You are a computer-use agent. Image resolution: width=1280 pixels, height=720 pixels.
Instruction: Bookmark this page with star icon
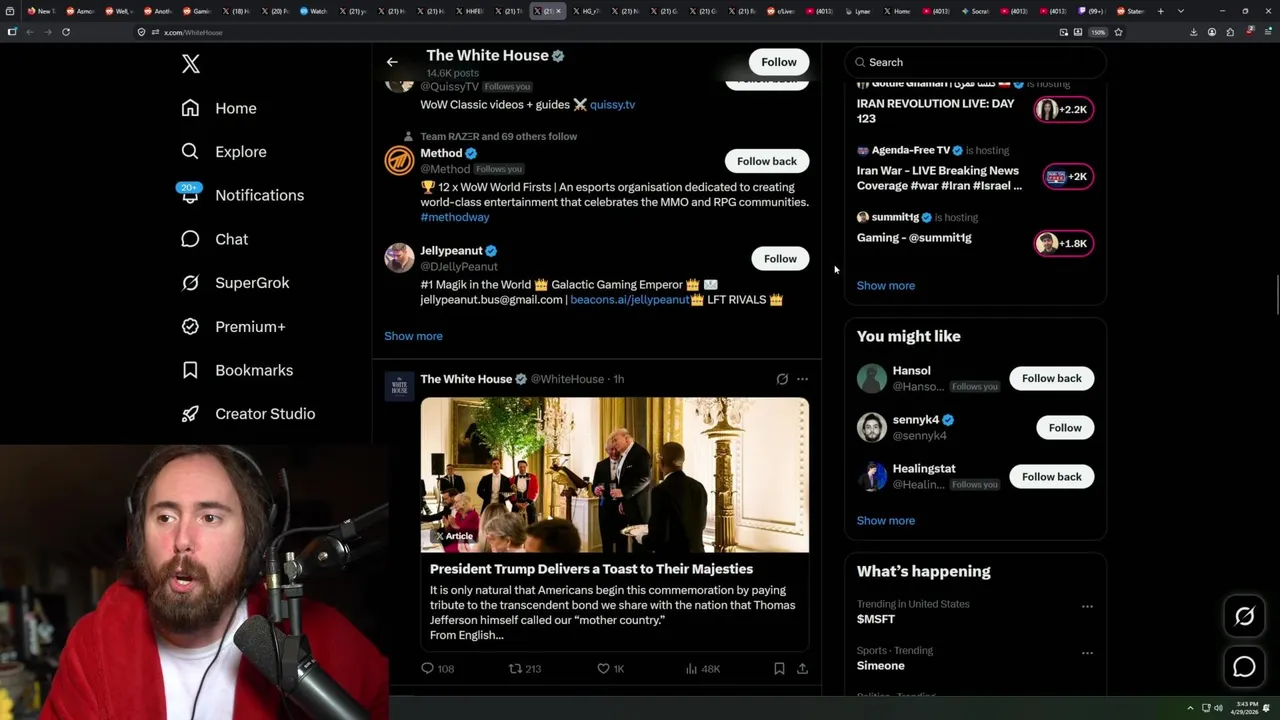[x=1118, y=32]
